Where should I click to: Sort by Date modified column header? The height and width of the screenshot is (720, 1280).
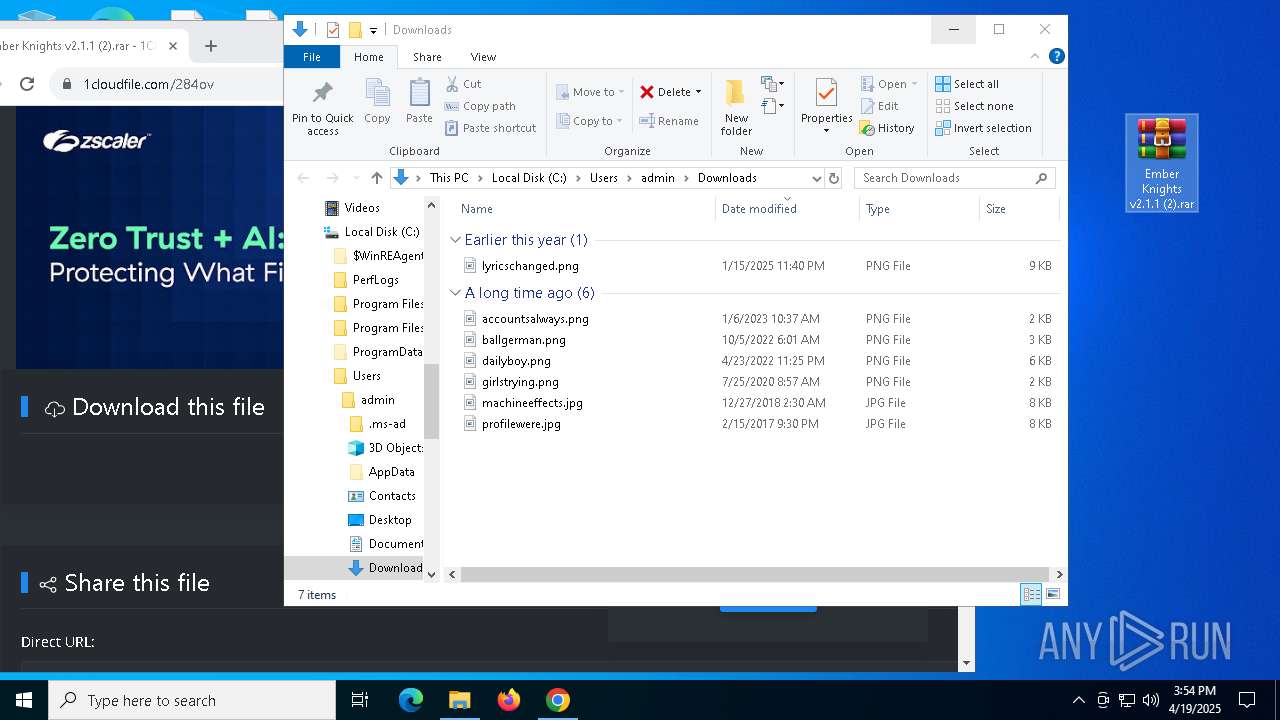pyautogui.click(x=787, y=209)
